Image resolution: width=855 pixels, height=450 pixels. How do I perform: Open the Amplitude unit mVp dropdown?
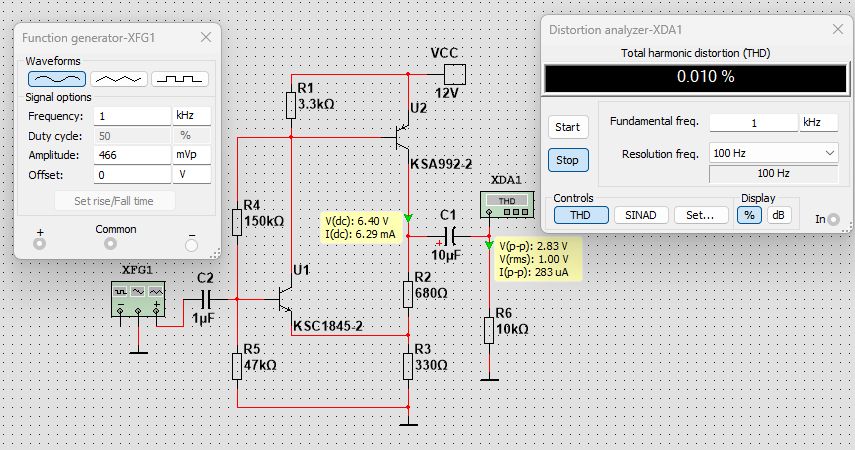click(191, 155)
